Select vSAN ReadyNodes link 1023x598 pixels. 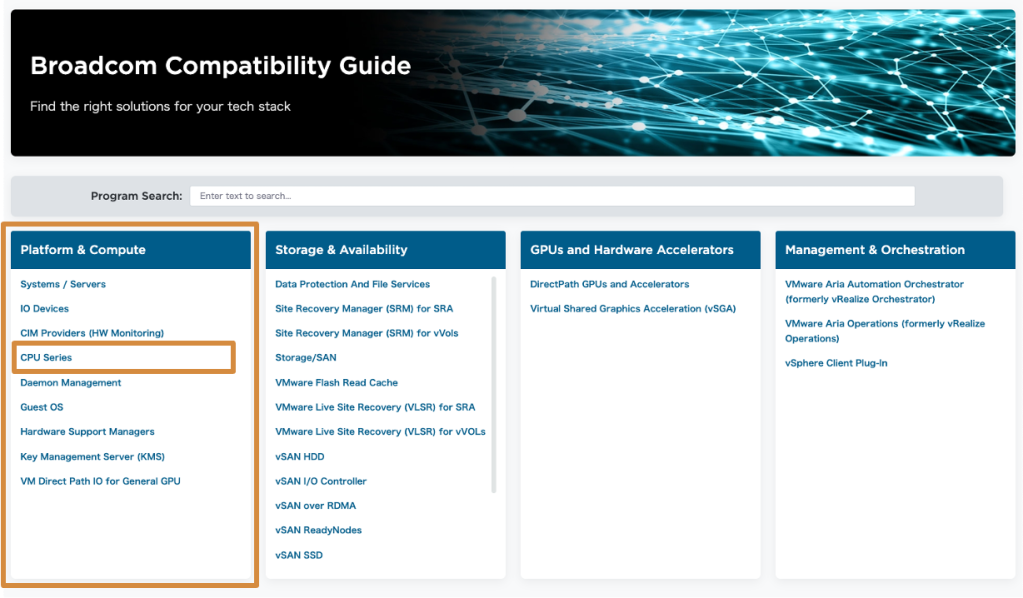[x=318, y=530]
